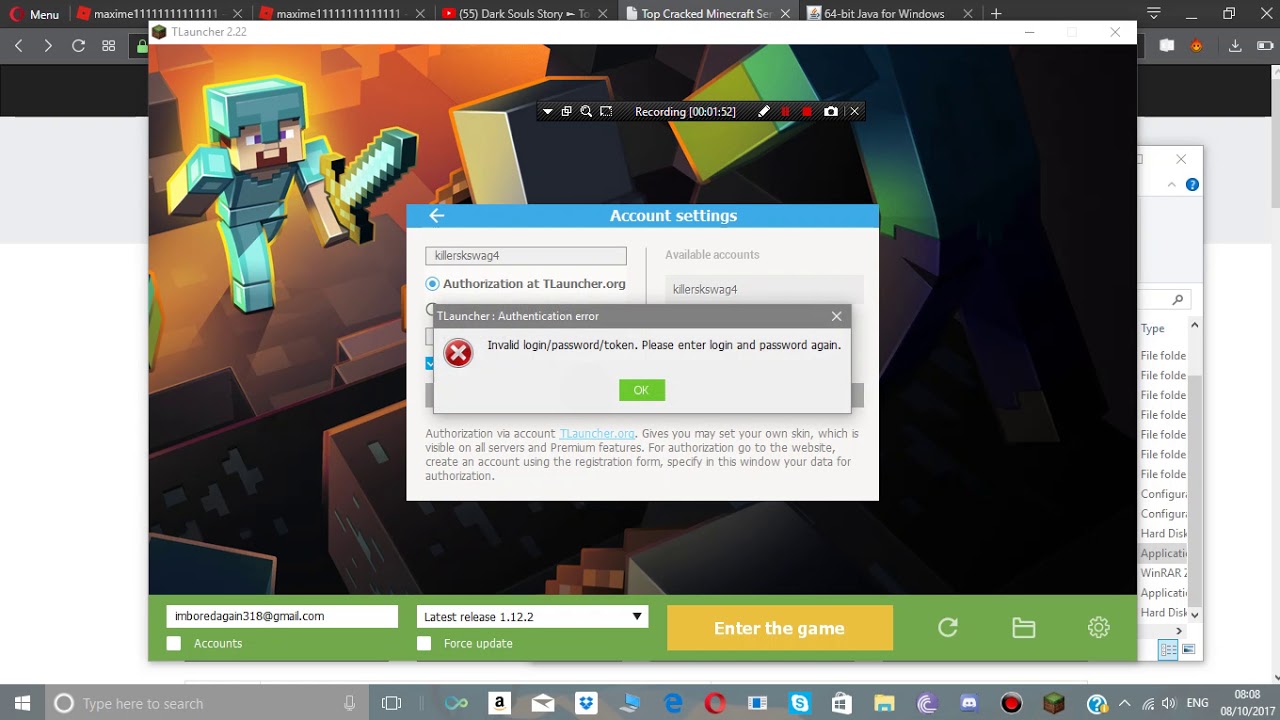Open the Opera Menu

point(35,14)
